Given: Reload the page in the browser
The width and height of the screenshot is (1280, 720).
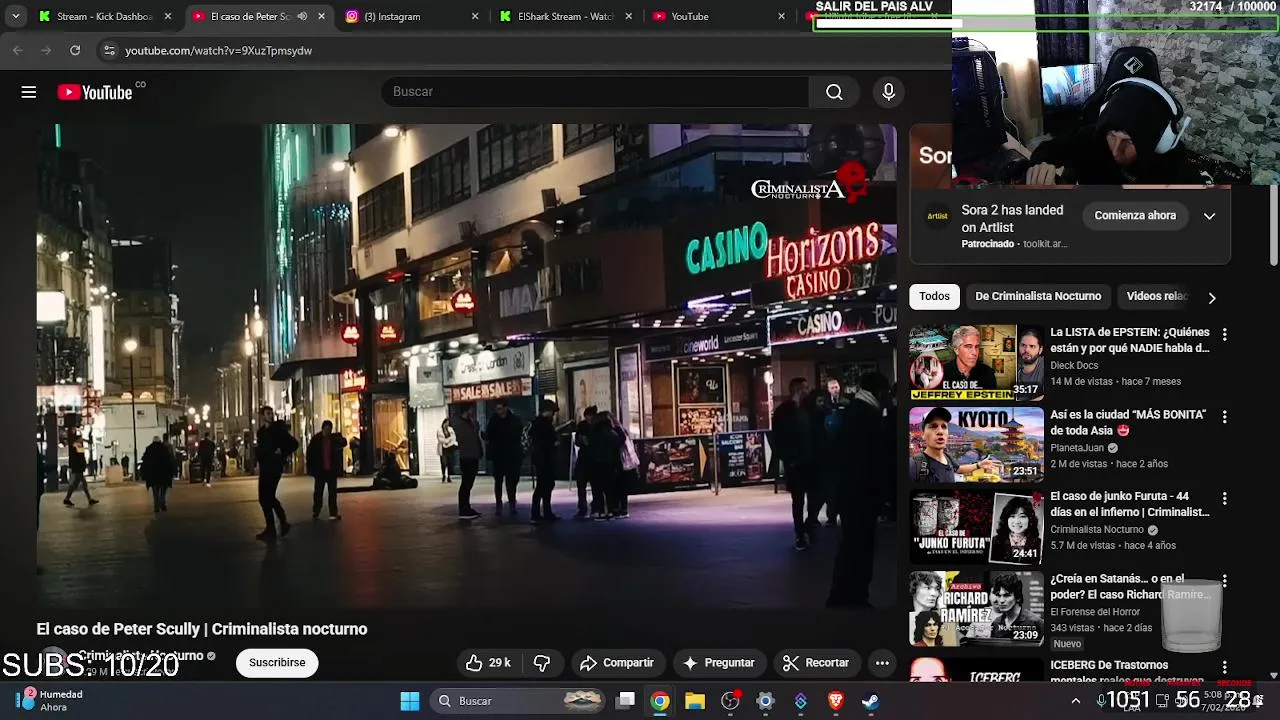Looking at the screenshot, I should 75,50.
